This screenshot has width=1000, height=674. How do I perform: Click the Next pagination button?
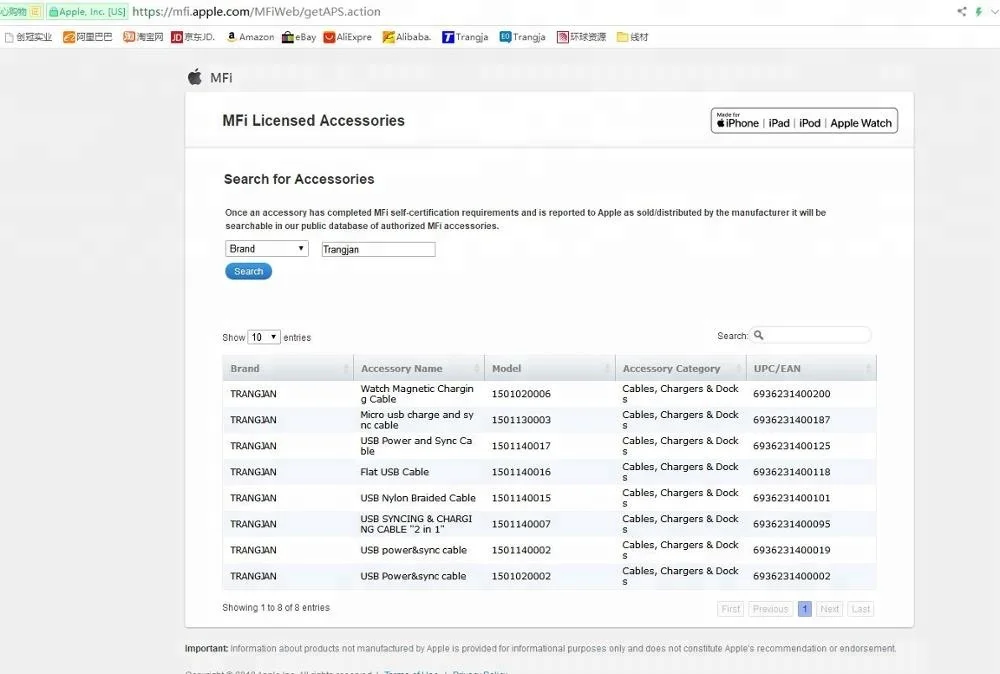tap(829, 609)
